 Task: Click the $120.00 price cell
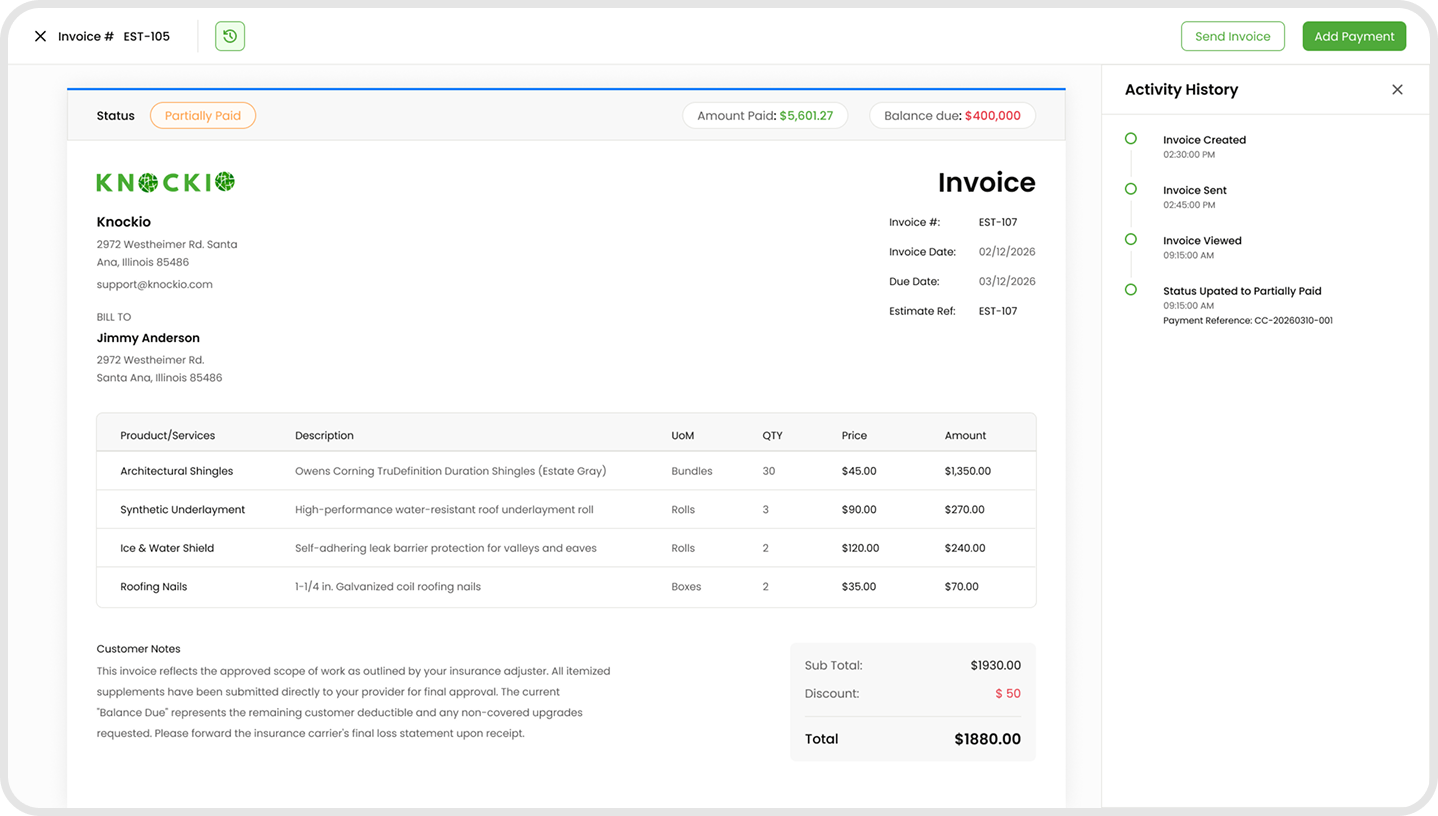pos(861,548)
